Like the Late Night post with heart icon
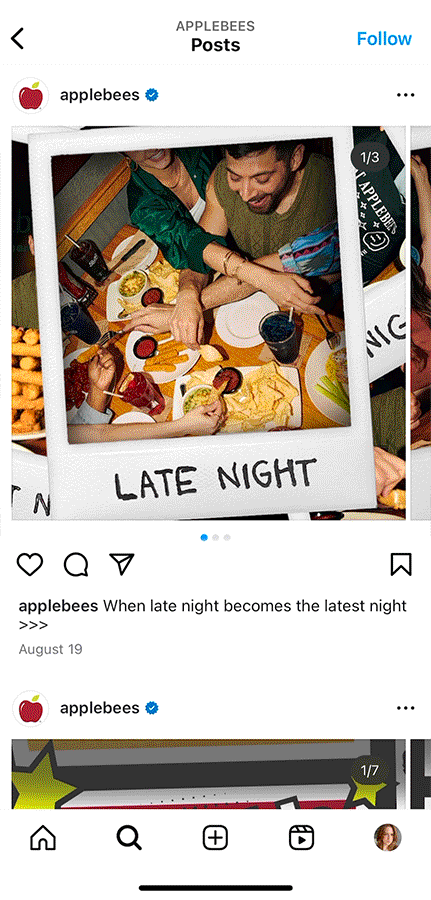Image resolution: width=431 pixels, height=900 pixels. (30, 565)
